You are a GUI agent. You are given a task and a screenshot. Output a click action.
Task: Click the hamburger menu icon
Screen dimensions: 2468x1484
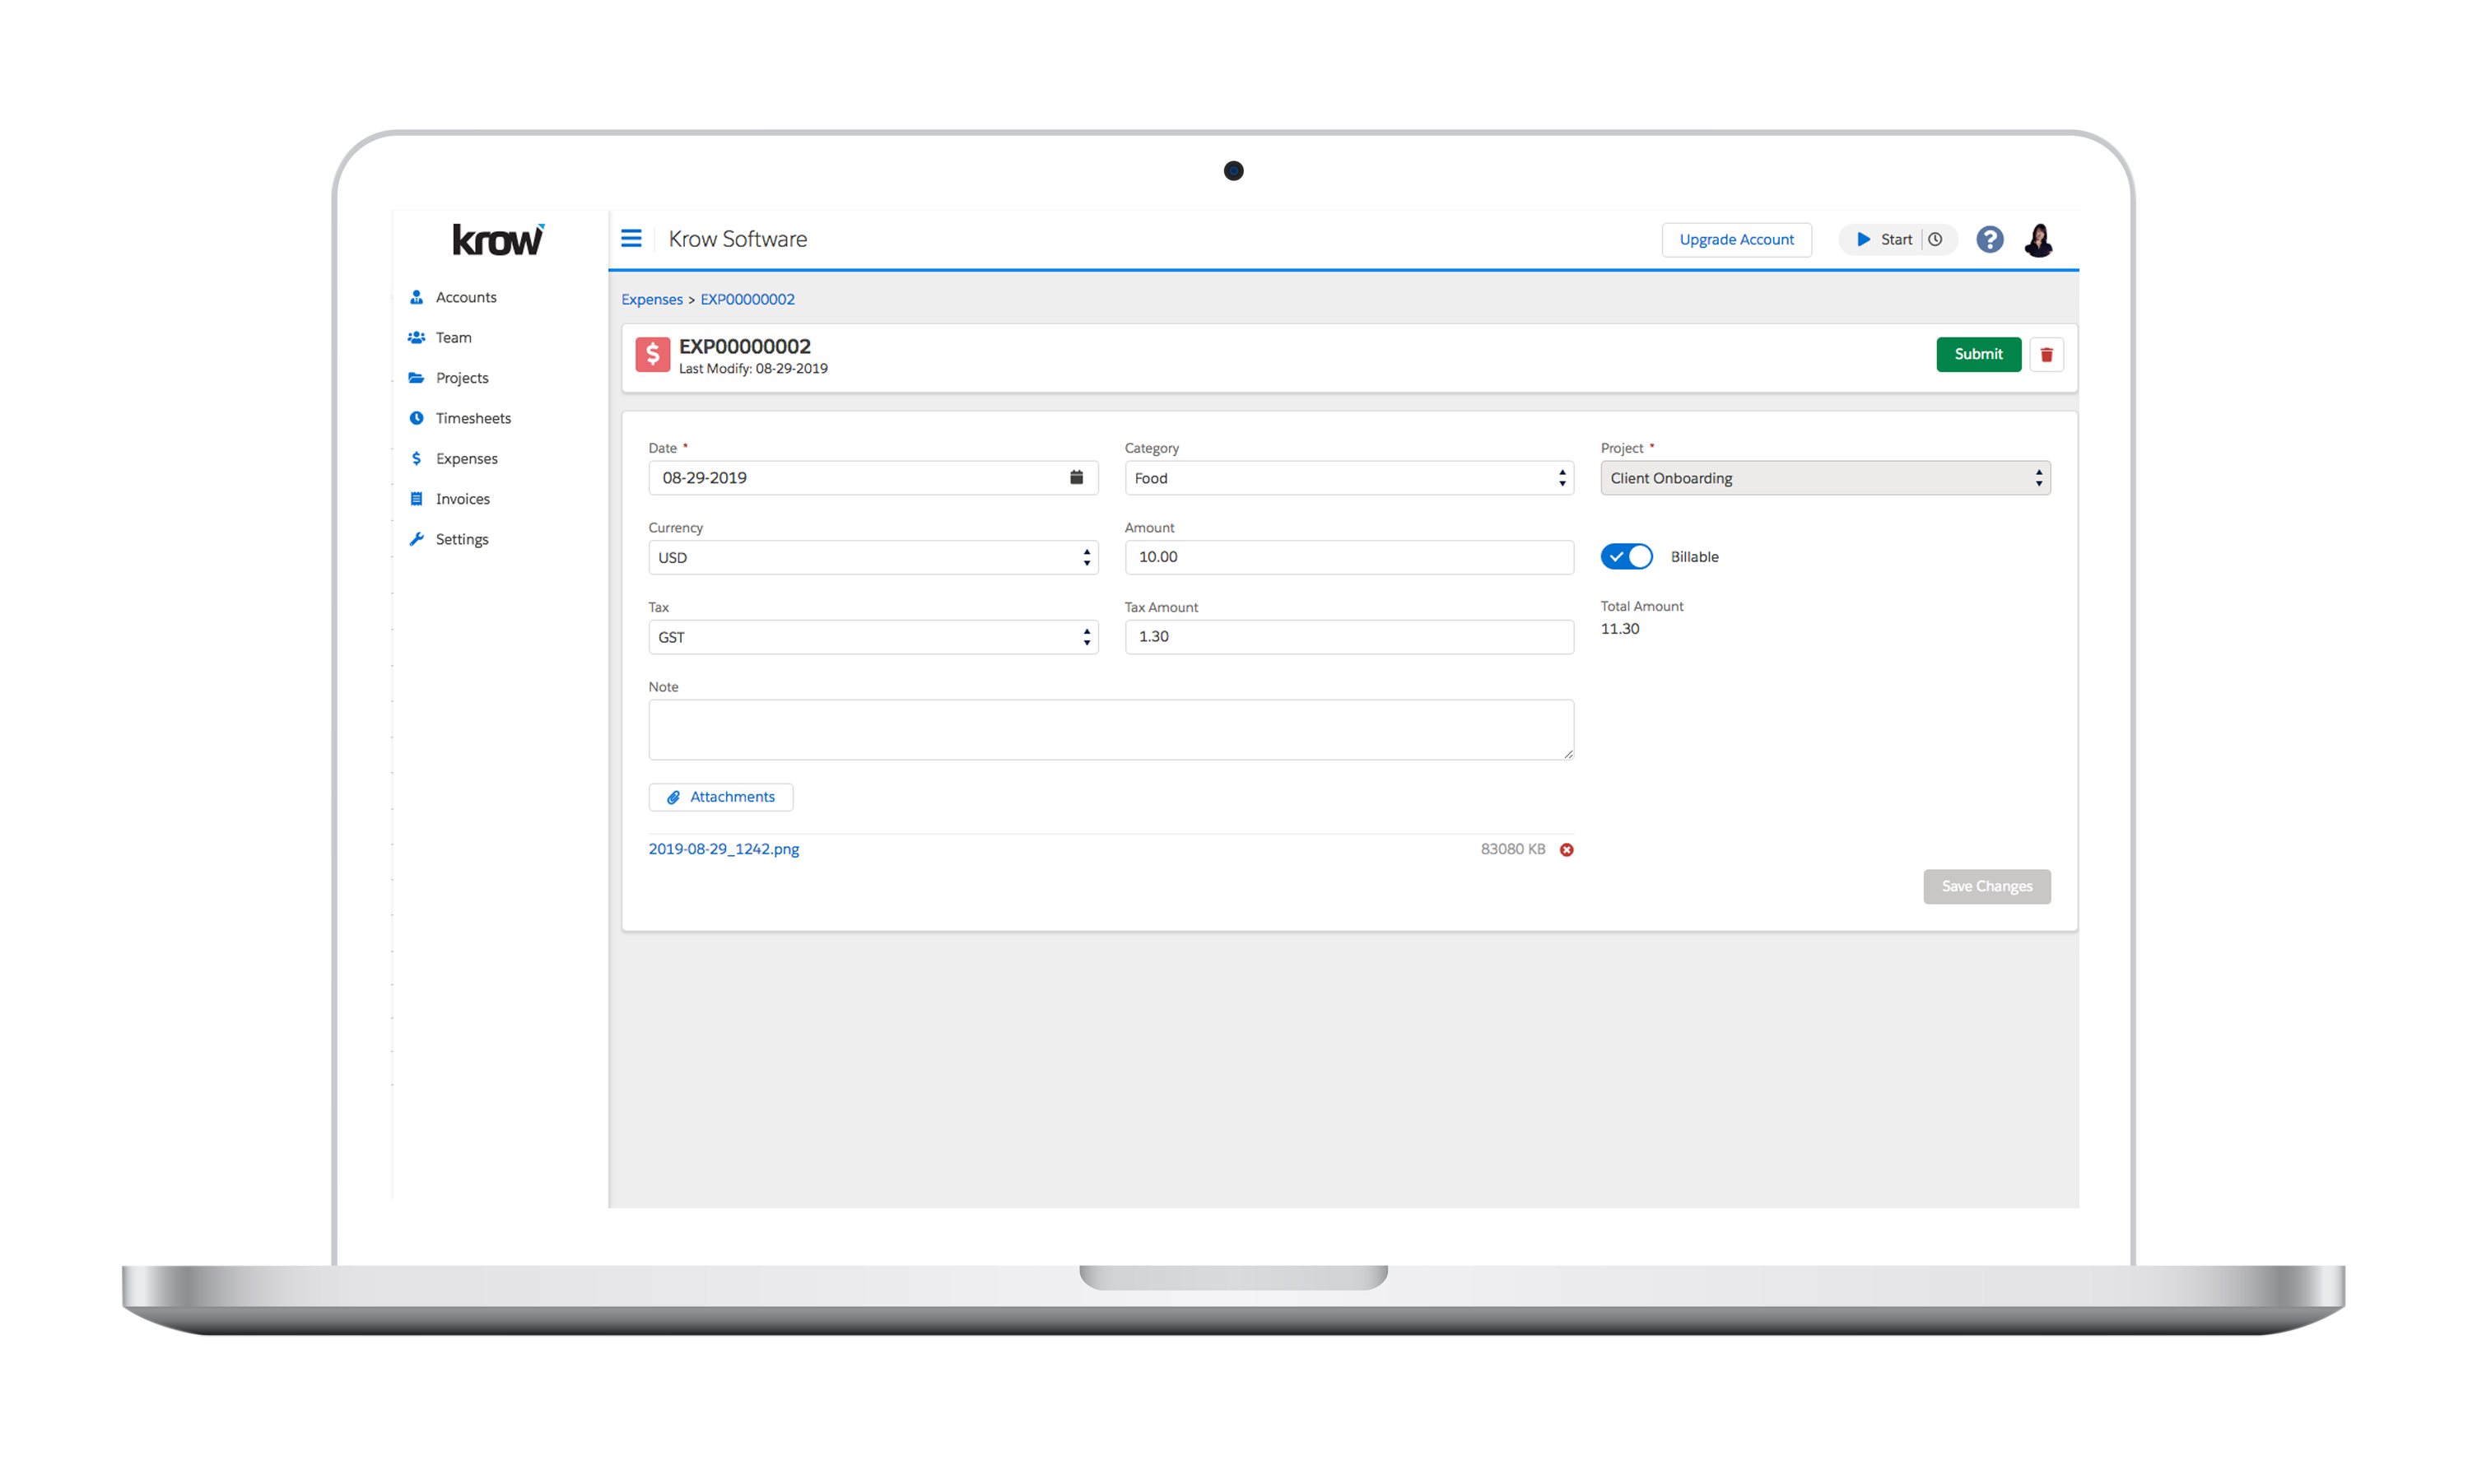click(631, 239)
